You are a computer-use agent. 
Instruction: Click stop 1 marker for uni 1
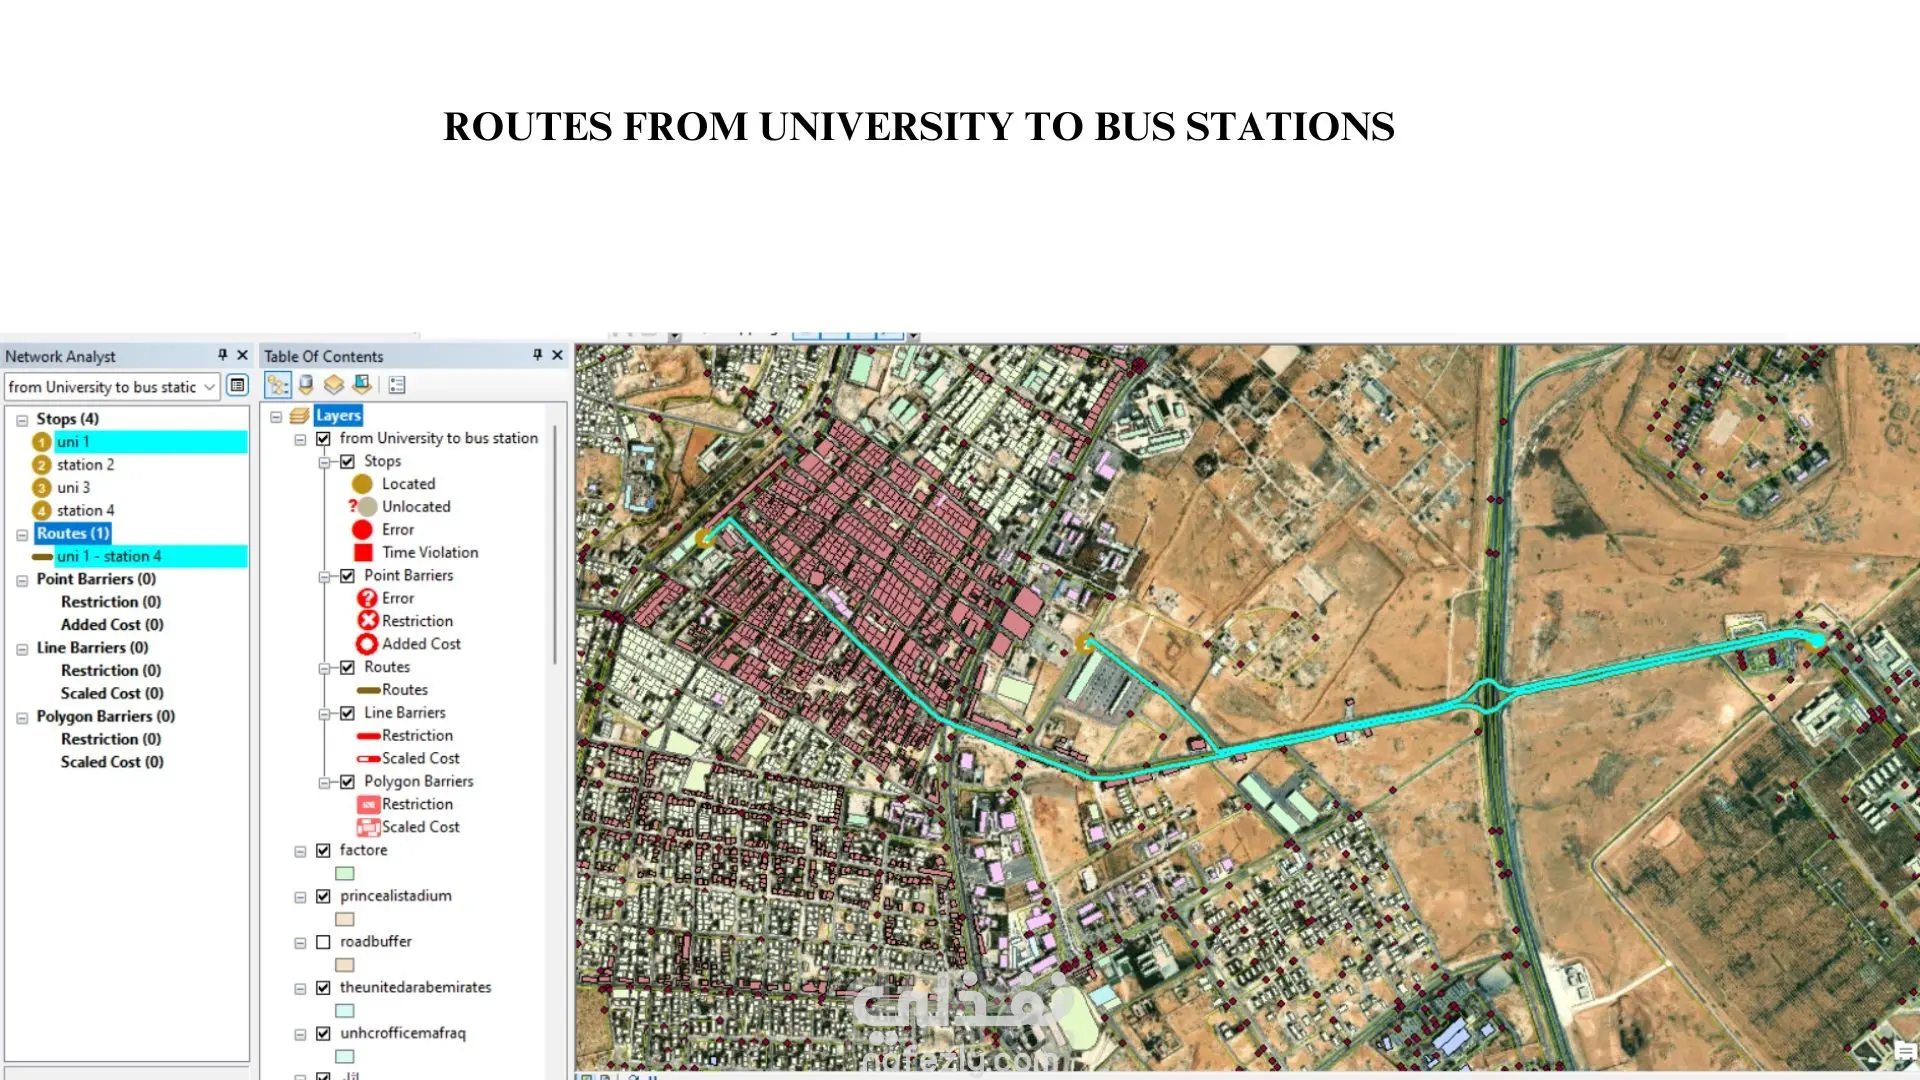pyautogui.click(x=41, y=442)
